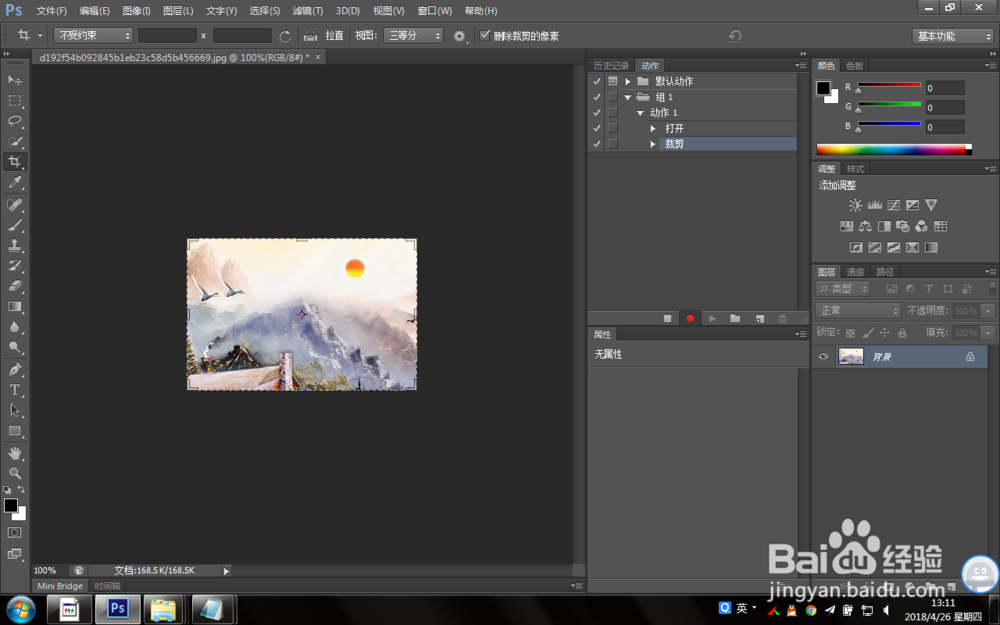
Task: Switch to the 历史记录 tab
Action: tap(611, 66)
